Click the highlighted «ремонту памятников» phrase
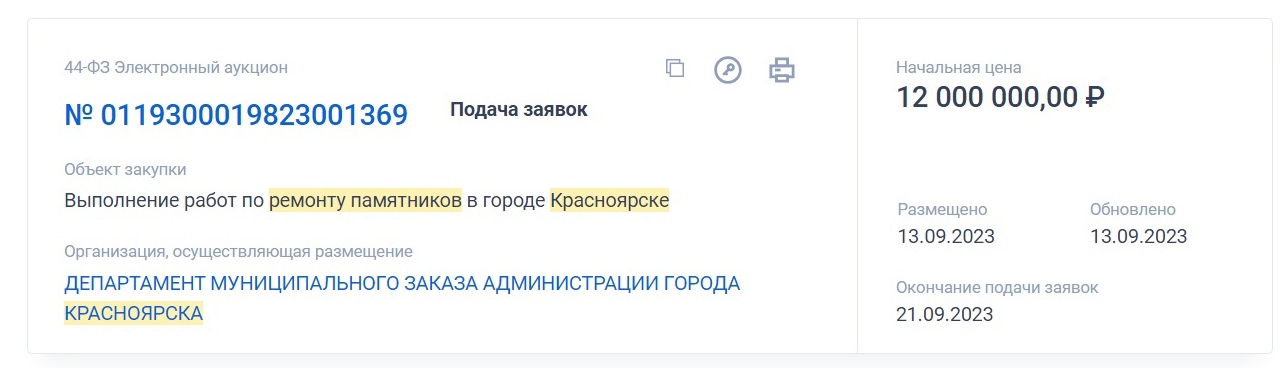 coord(366,201)
